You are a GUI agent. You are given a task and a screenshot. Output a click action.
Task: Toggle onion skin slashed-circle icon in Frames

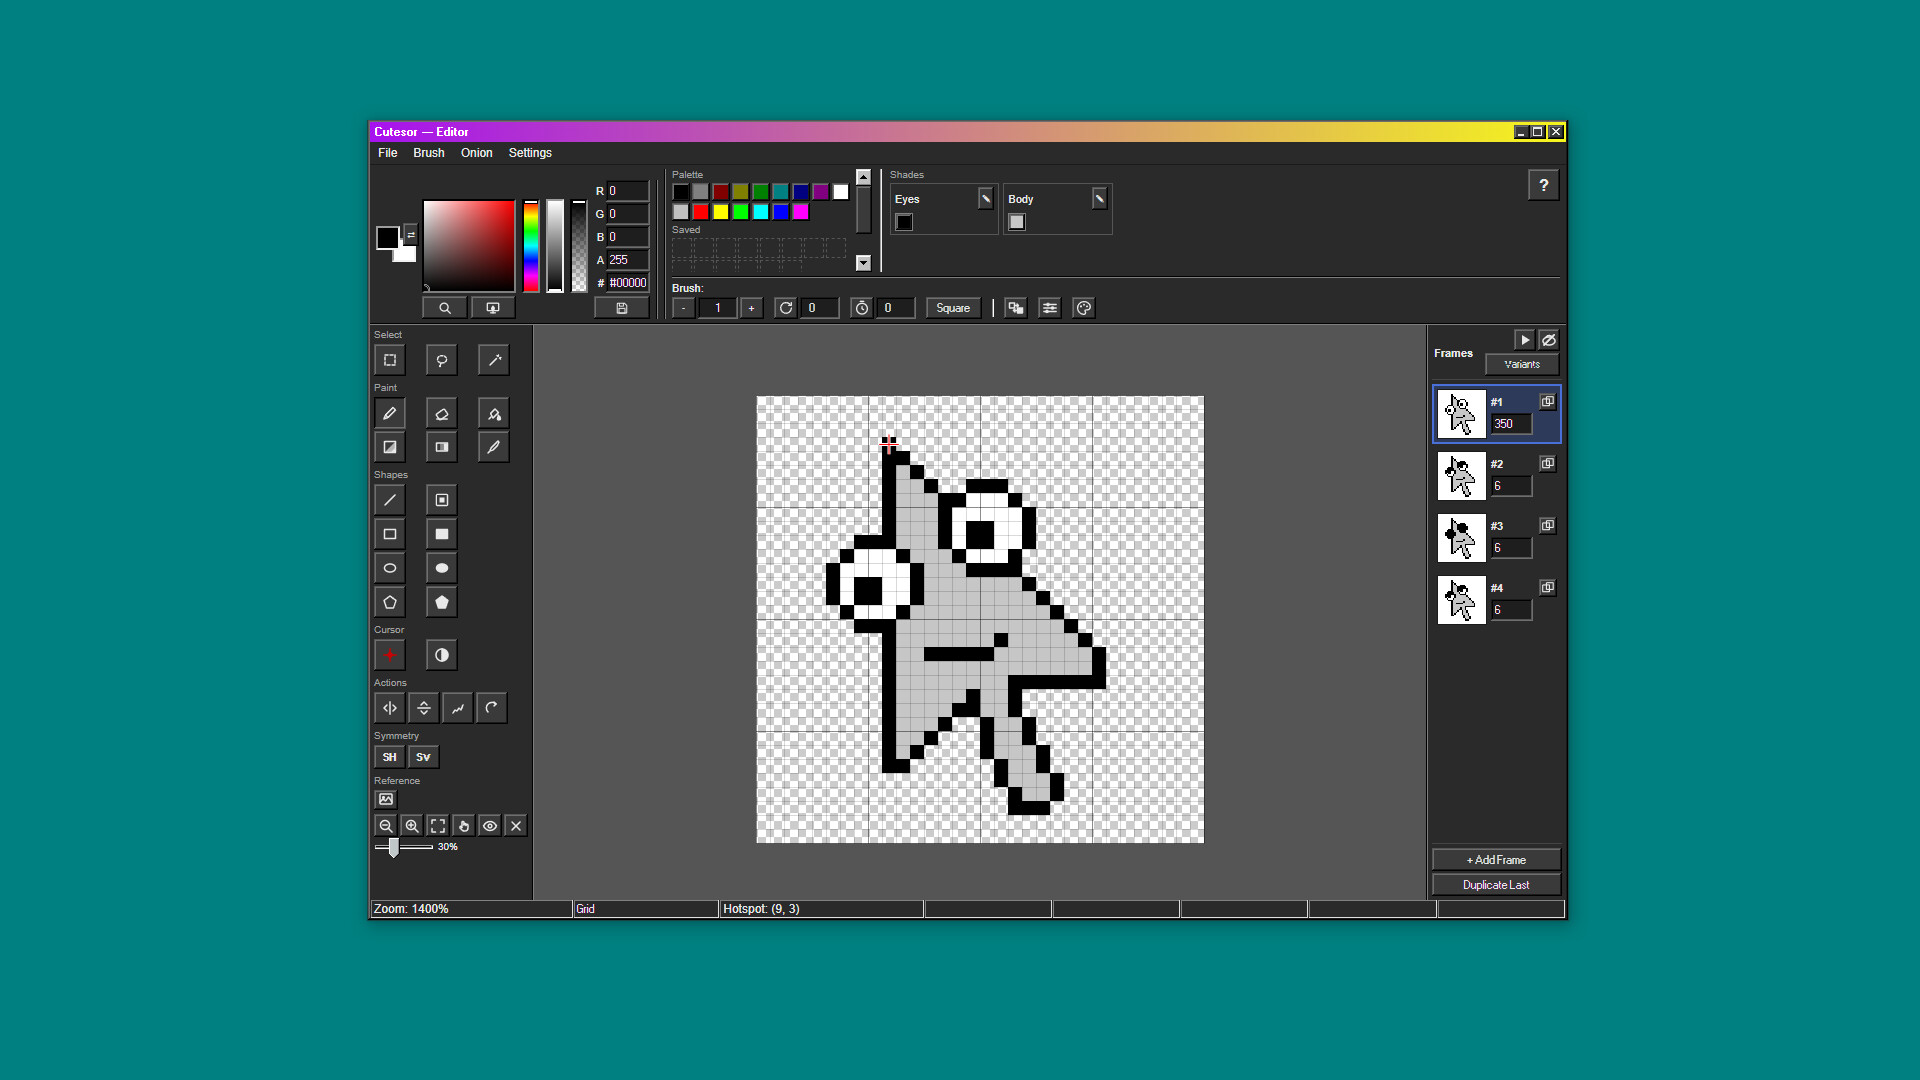coord(1549,340)
